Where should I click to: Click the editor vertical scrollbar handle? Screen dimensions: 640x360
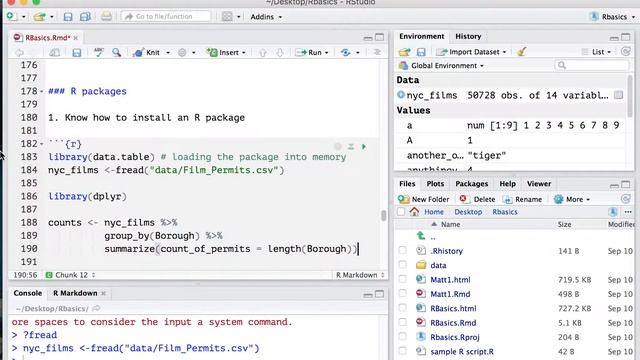384,216
